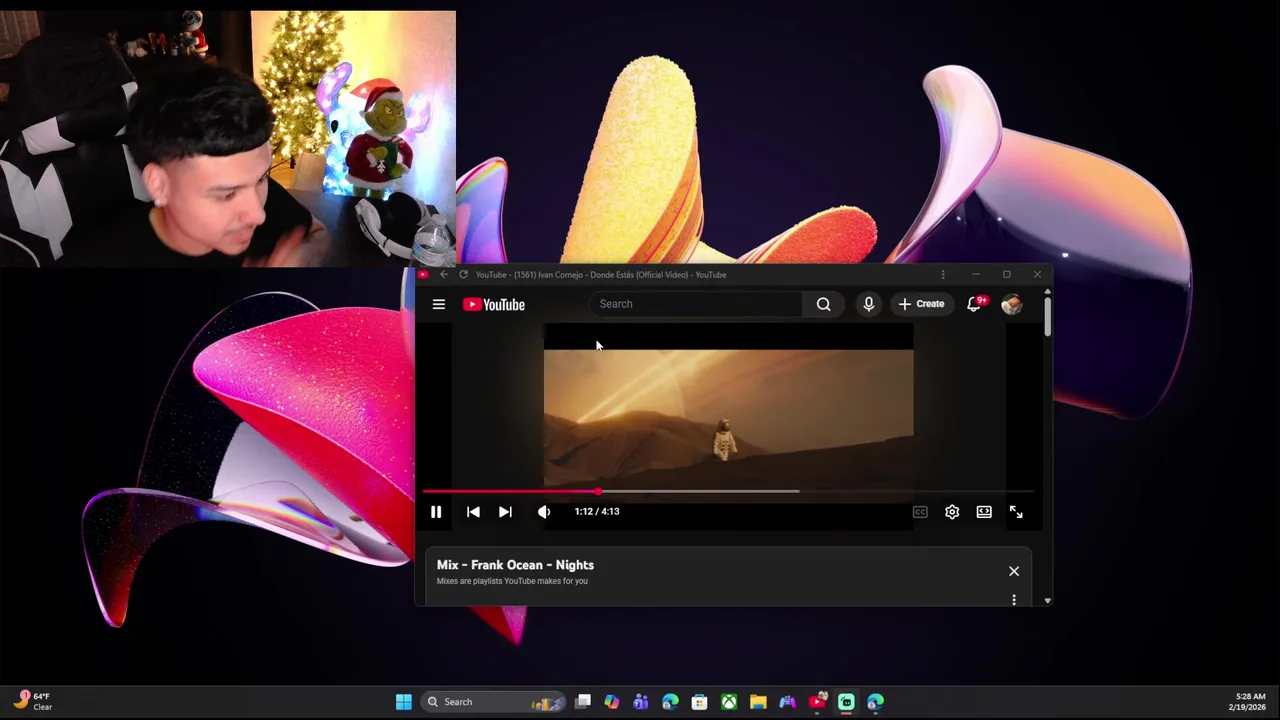Click the red progress bar scrubber dot

click(598, 491)
